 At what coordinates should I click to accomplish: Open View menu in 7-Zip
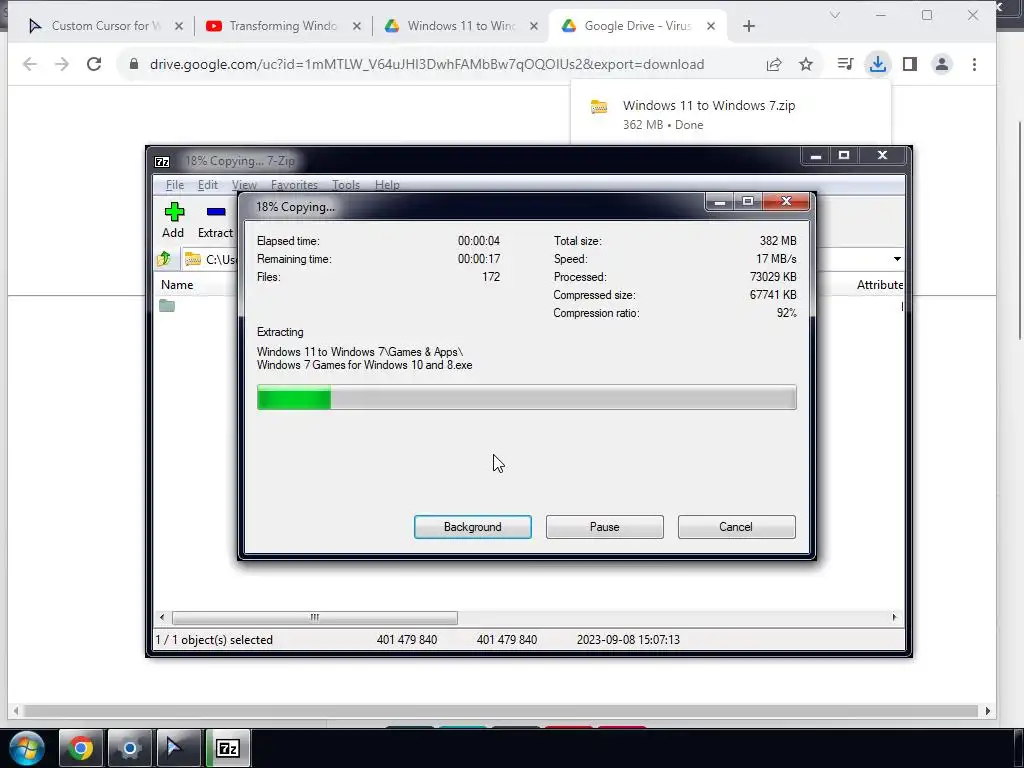[x=244, y=185]
